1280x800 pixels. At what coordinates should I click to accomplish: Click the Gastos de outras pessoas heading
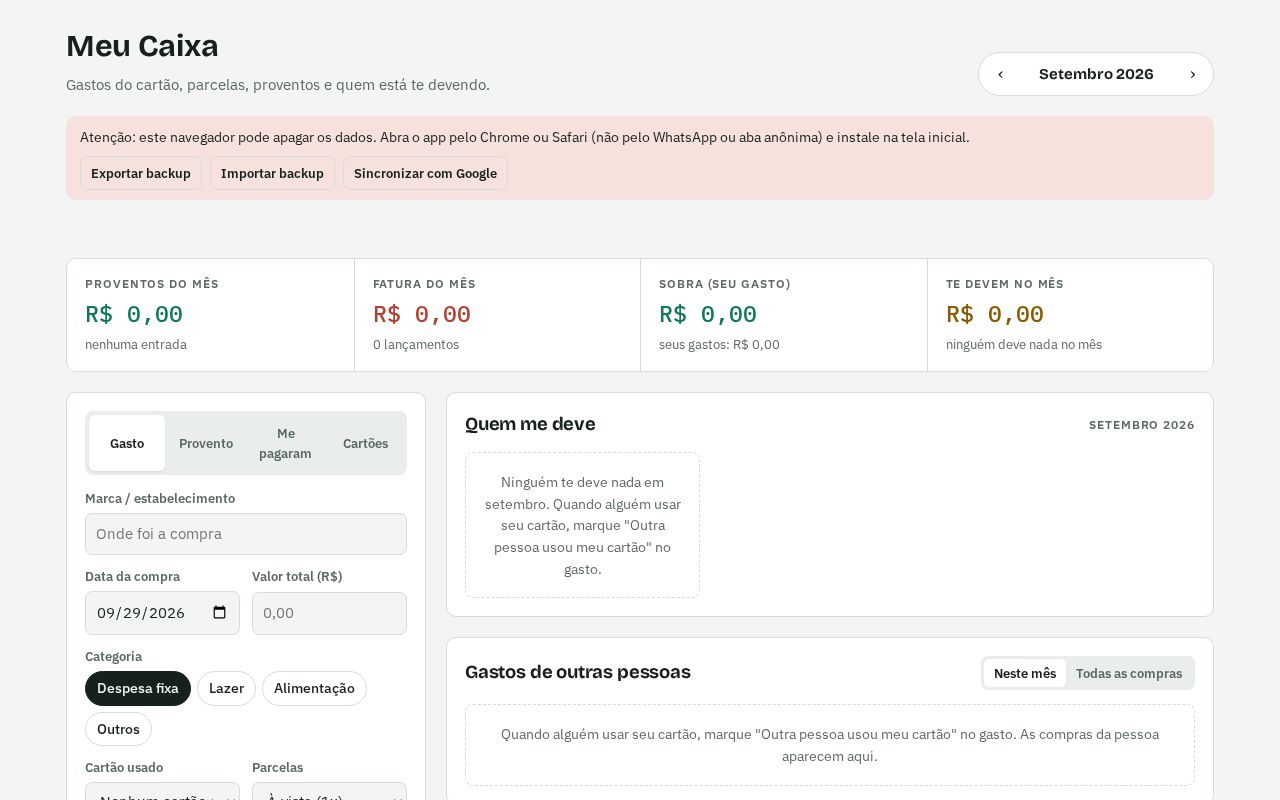click(x=578, y=672)
